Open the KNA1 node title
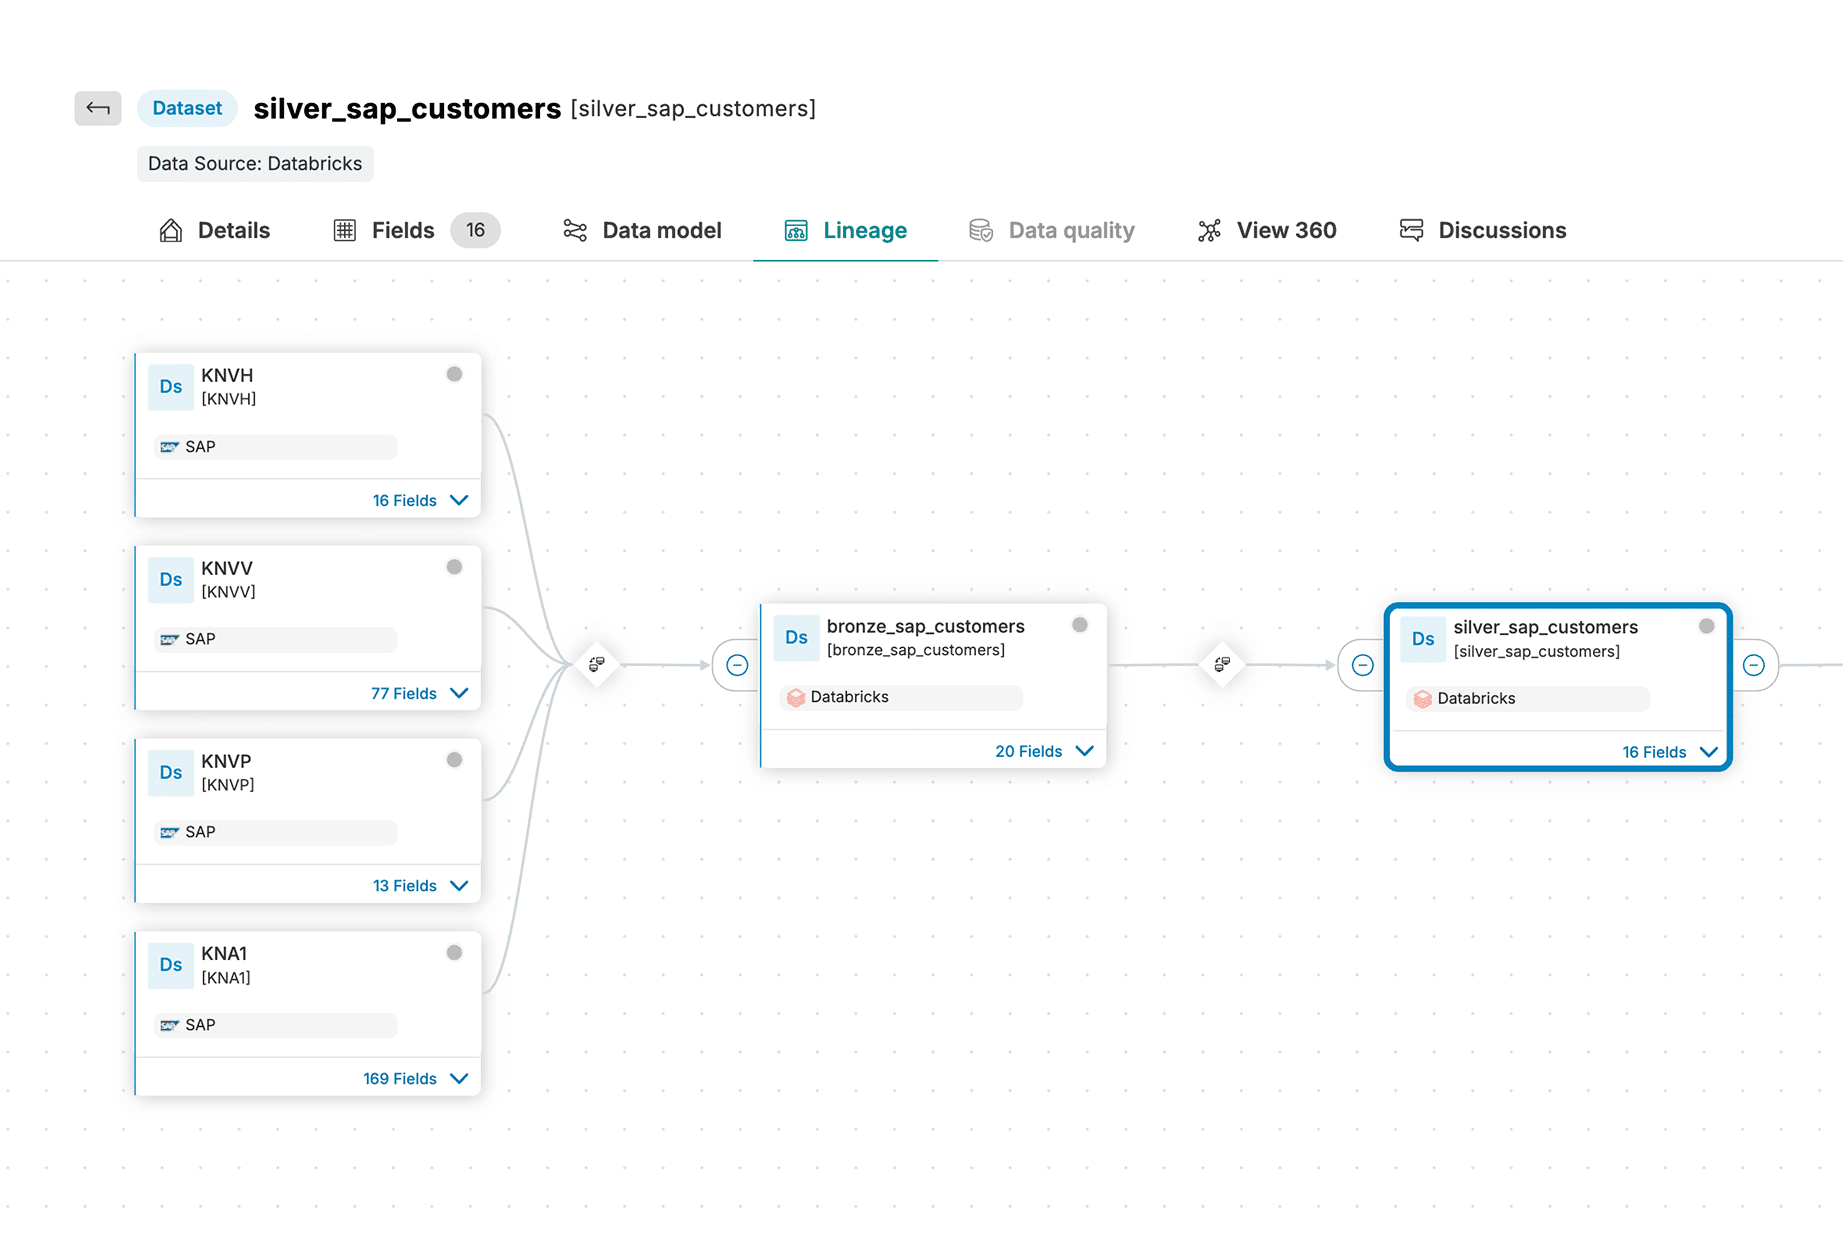The height and width of the screenshot is (1237, 1843). (x=224, y=954)
